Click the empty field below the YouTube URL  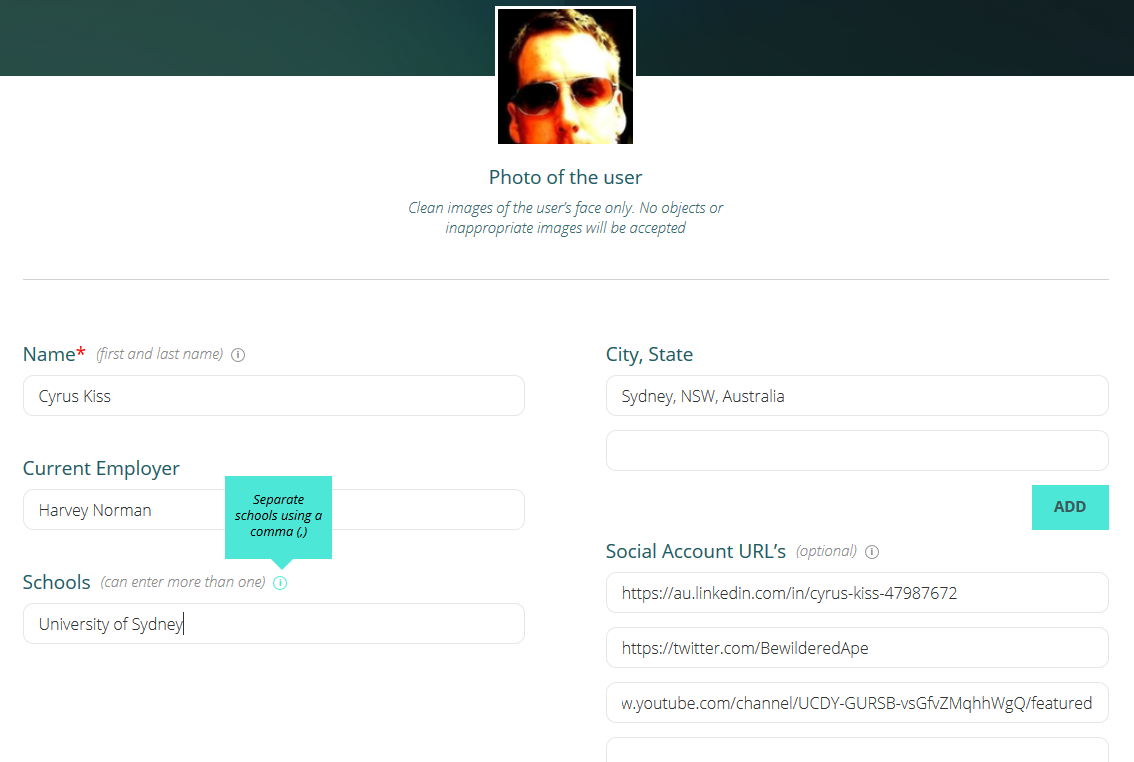click(857, 750)
